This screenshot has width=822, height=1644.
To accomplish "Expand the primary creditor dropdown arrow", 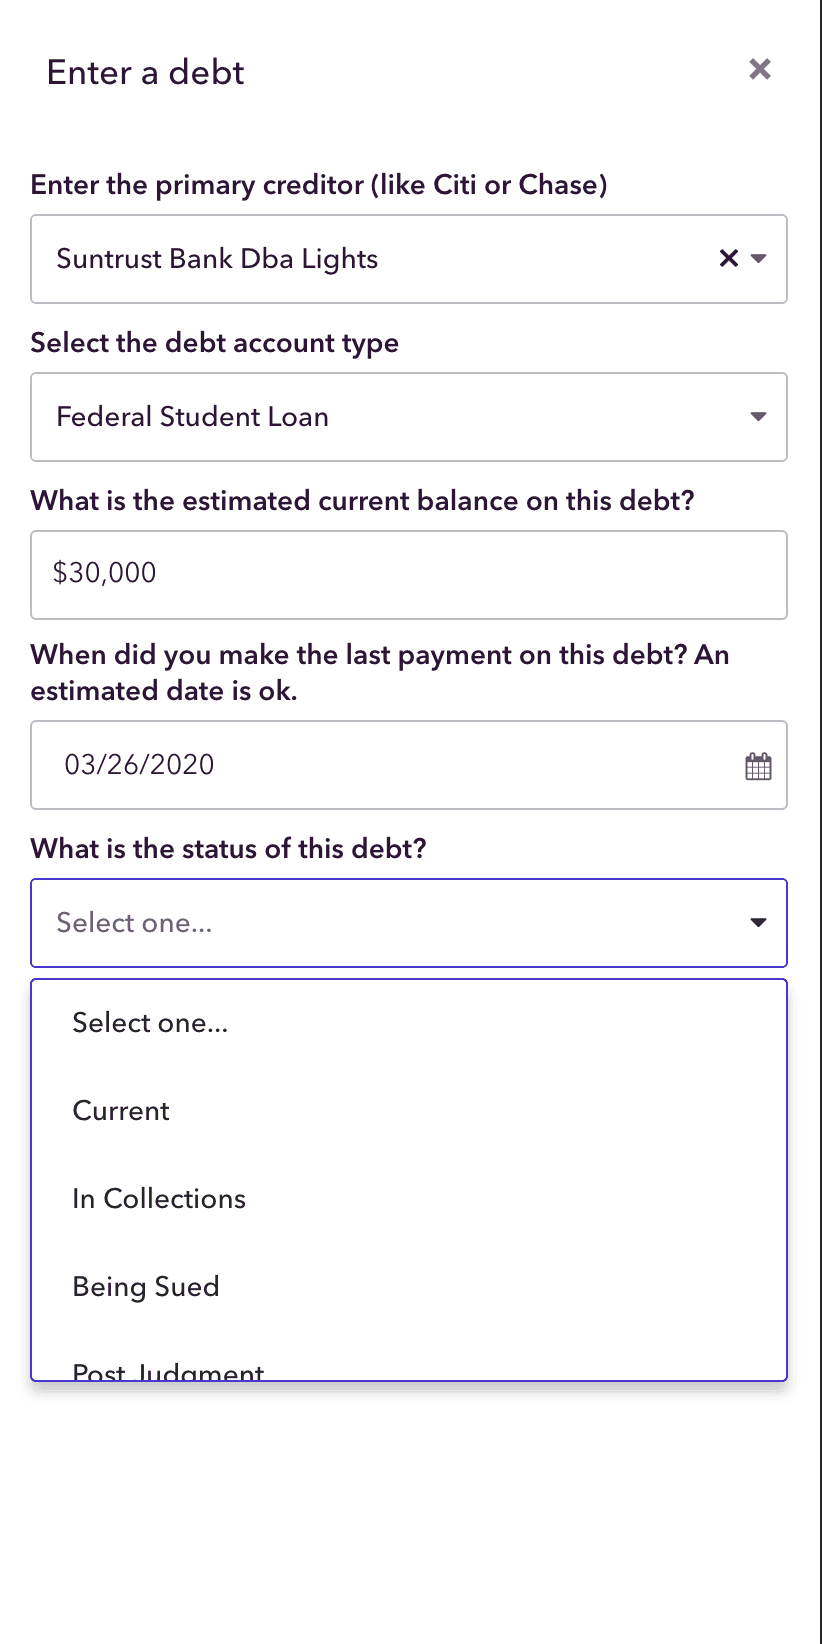I will click(759, 259).
